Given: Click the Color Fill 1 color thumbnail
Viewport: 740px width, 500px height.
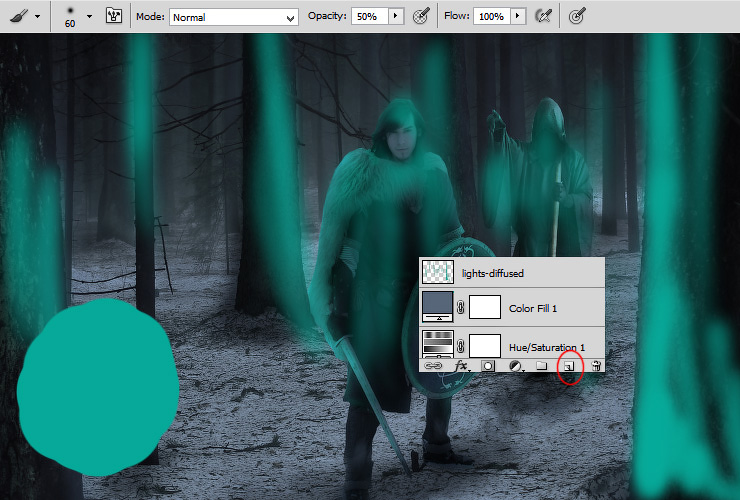Looking at the screenshot, I should pos(437,307).
